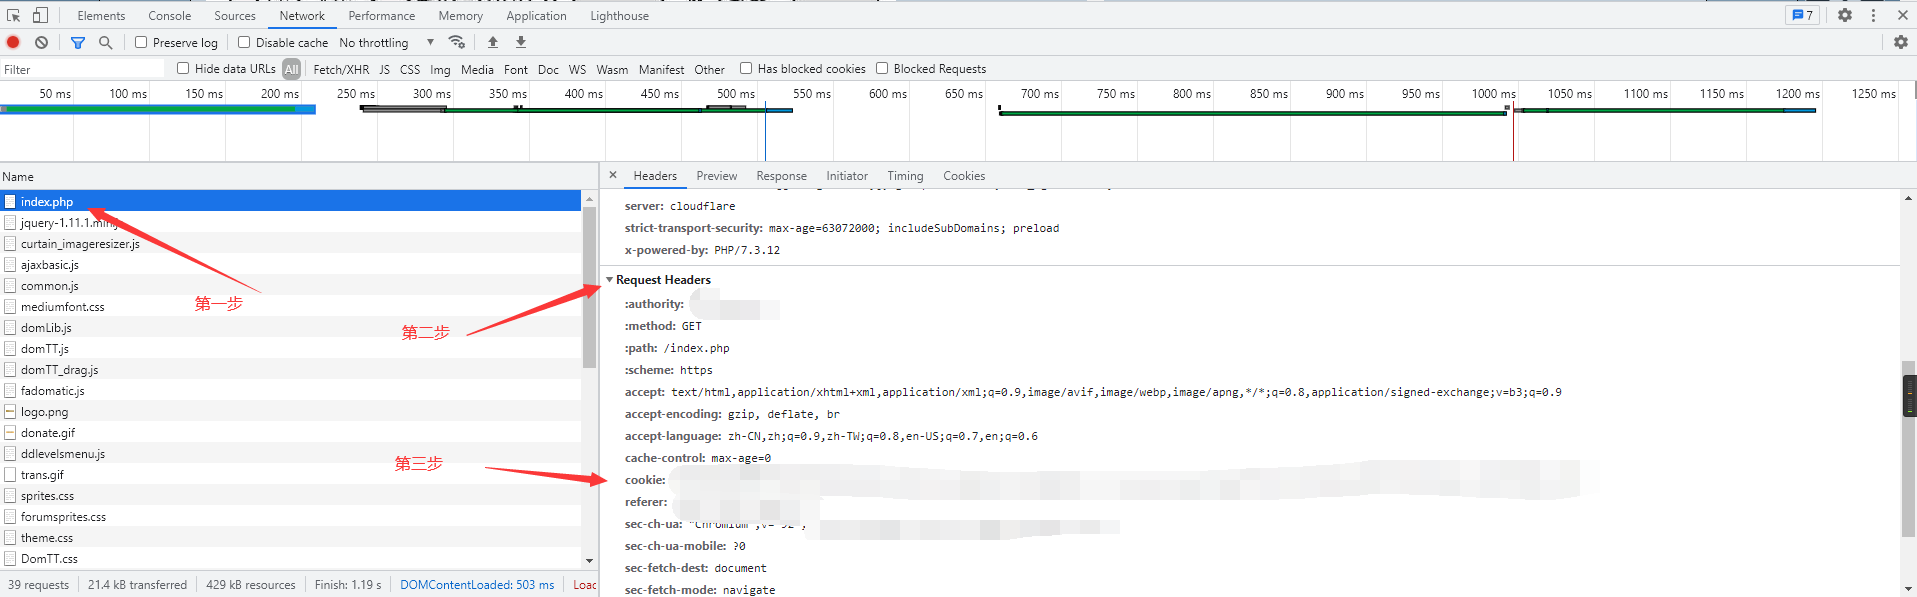Clear the network log
This screenshot has height=597, width=1917.
coord(41,42)
